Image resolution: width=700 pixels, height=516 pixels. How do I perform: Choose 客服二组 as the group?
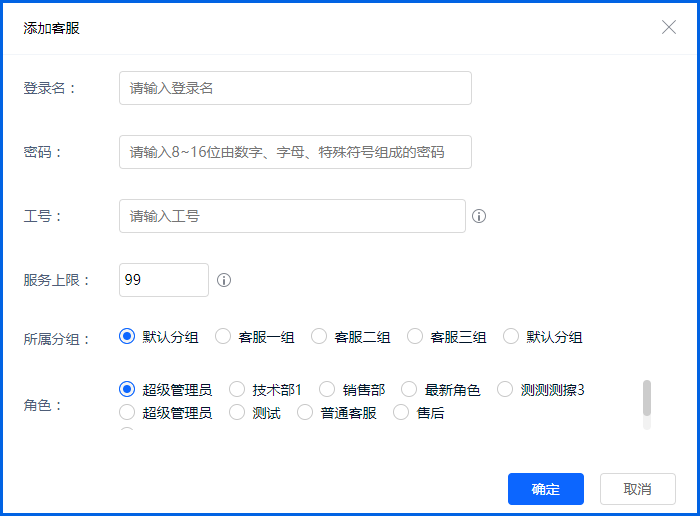319,336
